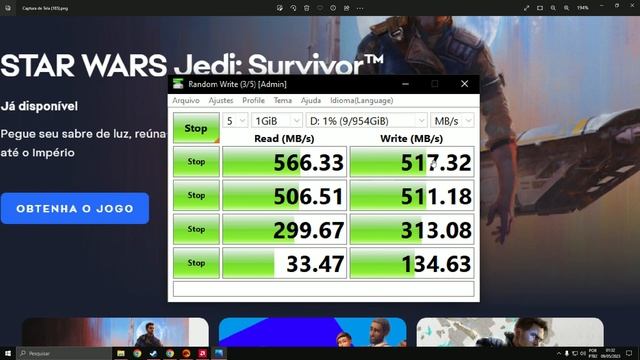Image resolution: width=640 pixels, height=360 pixels.
Task: Open the 1GiB test size dropdown
Action: click(277, 121)
